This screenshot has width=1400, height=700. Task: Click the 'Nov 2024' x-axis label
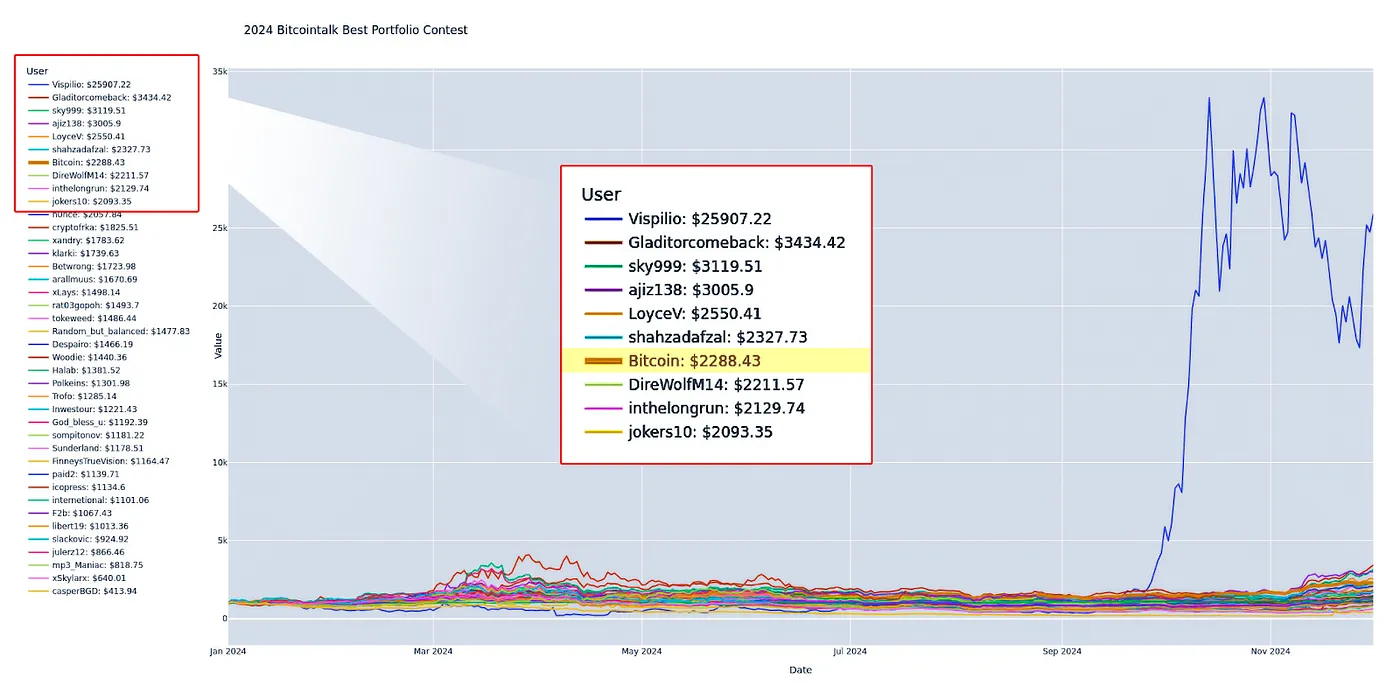1269,652
